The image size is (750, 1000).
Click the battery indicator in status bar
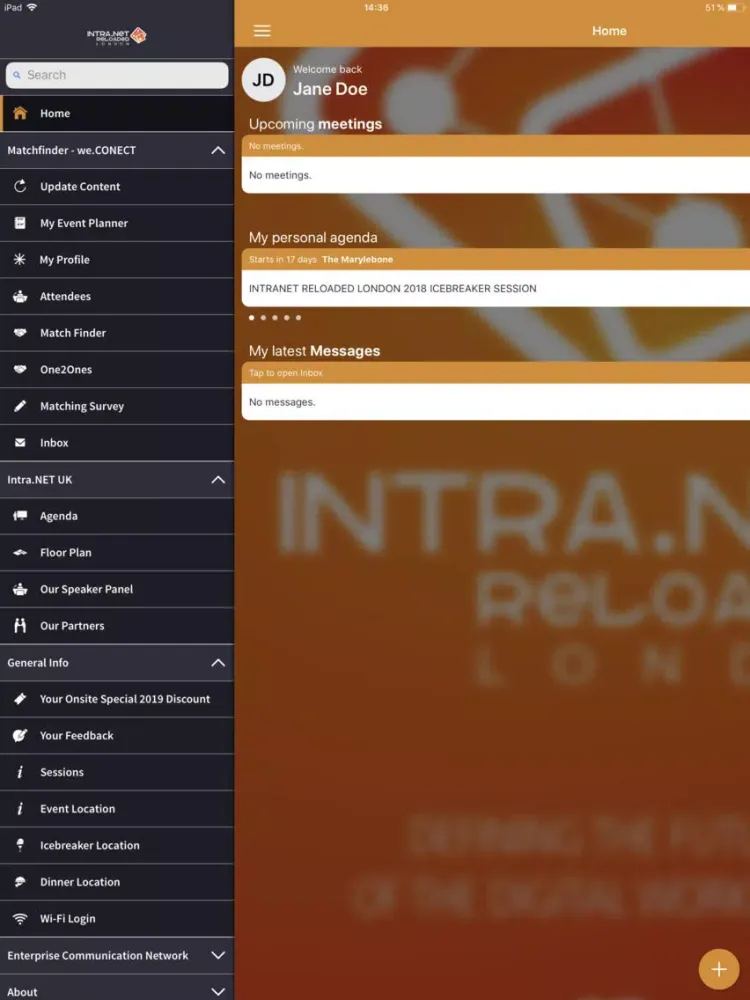[736, 8]
